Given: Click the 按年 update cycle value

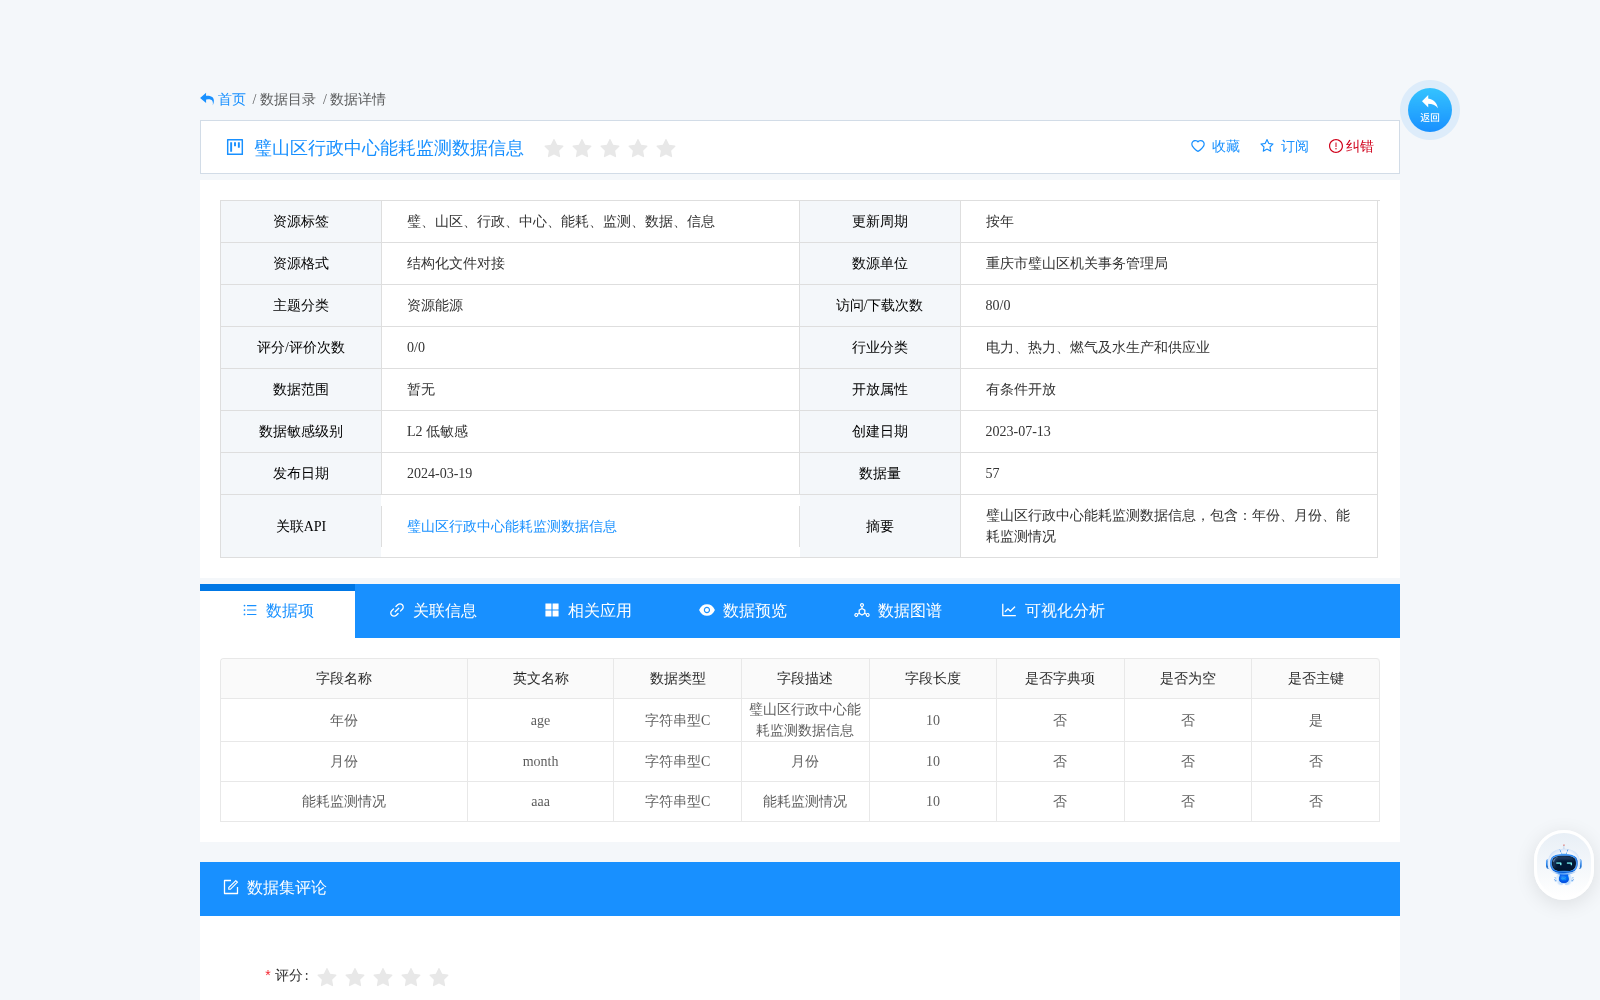Looking at the screenshot, I should (1000, 221).
